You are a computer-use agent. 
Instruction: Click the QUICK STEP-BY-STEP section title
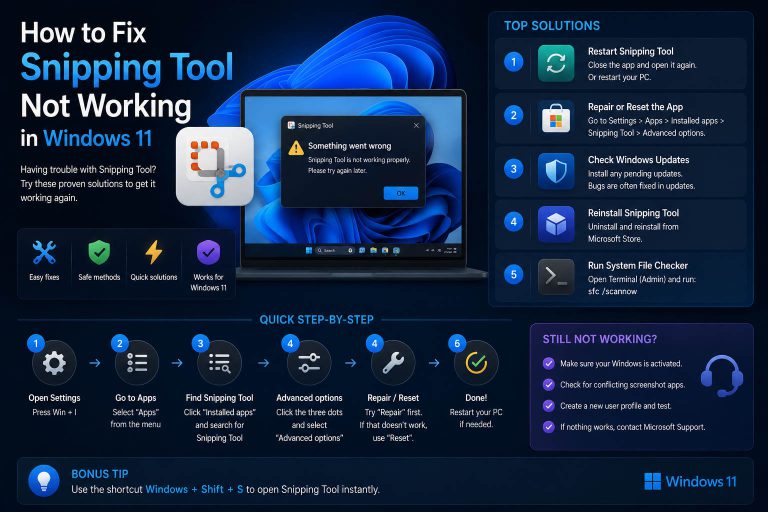tap(316, 320)
